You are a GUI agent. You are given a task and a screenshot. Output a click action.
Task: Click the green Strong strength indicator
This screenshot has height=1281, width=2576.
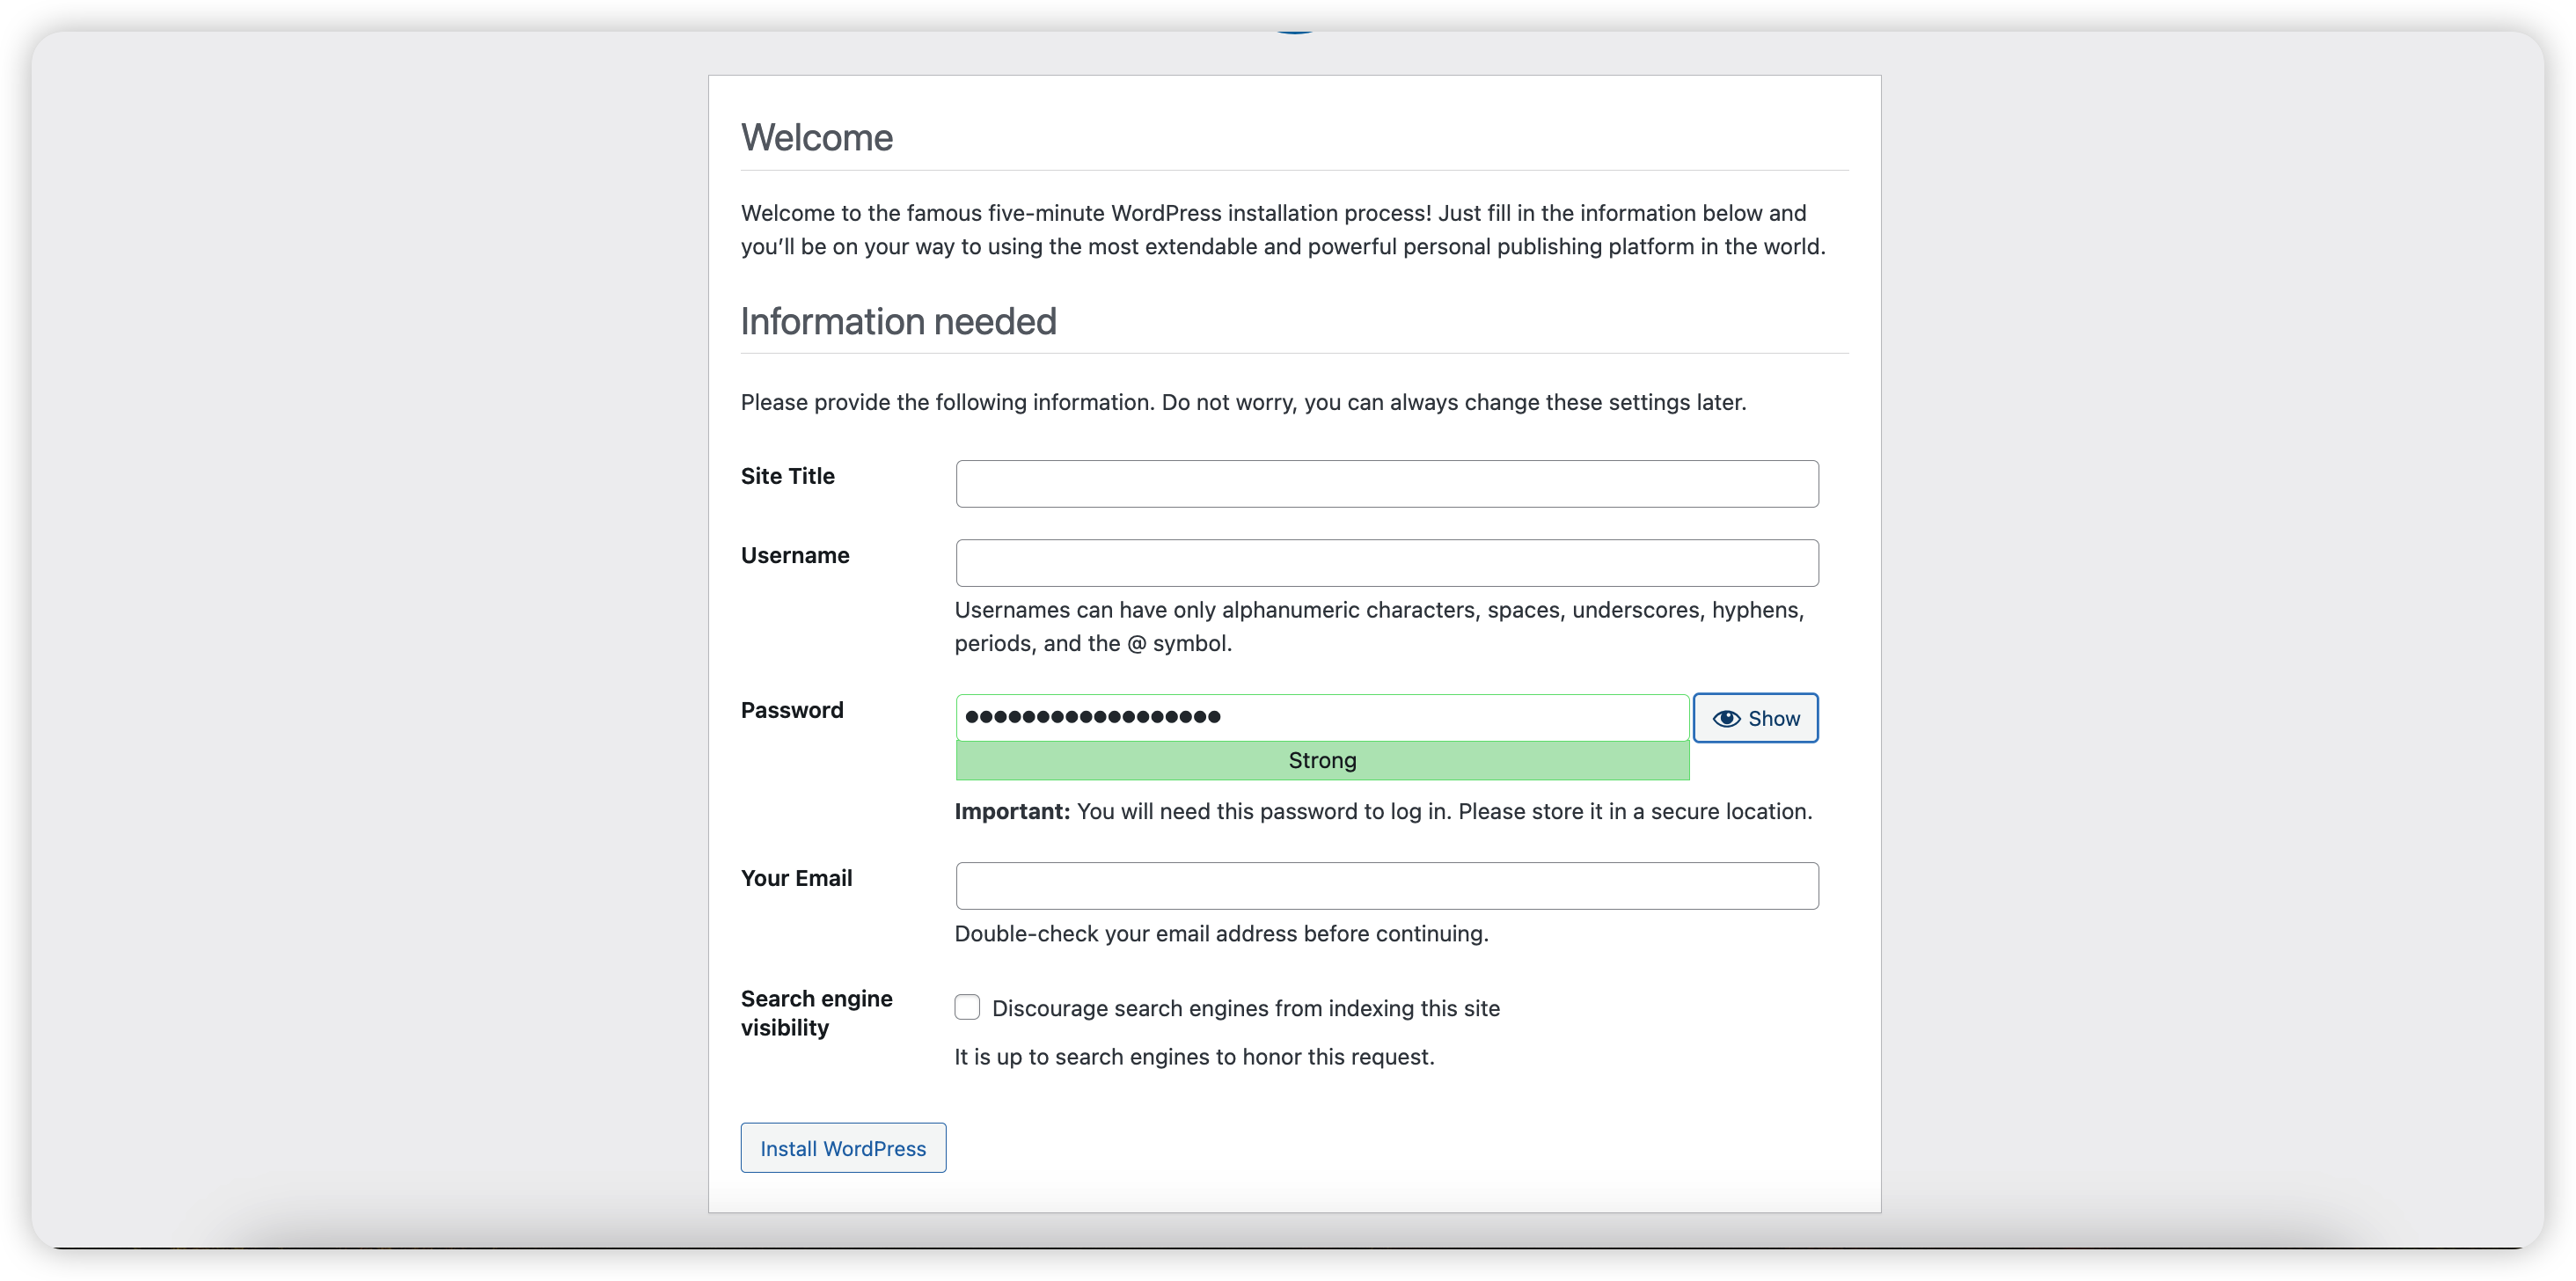[1322, 761]
